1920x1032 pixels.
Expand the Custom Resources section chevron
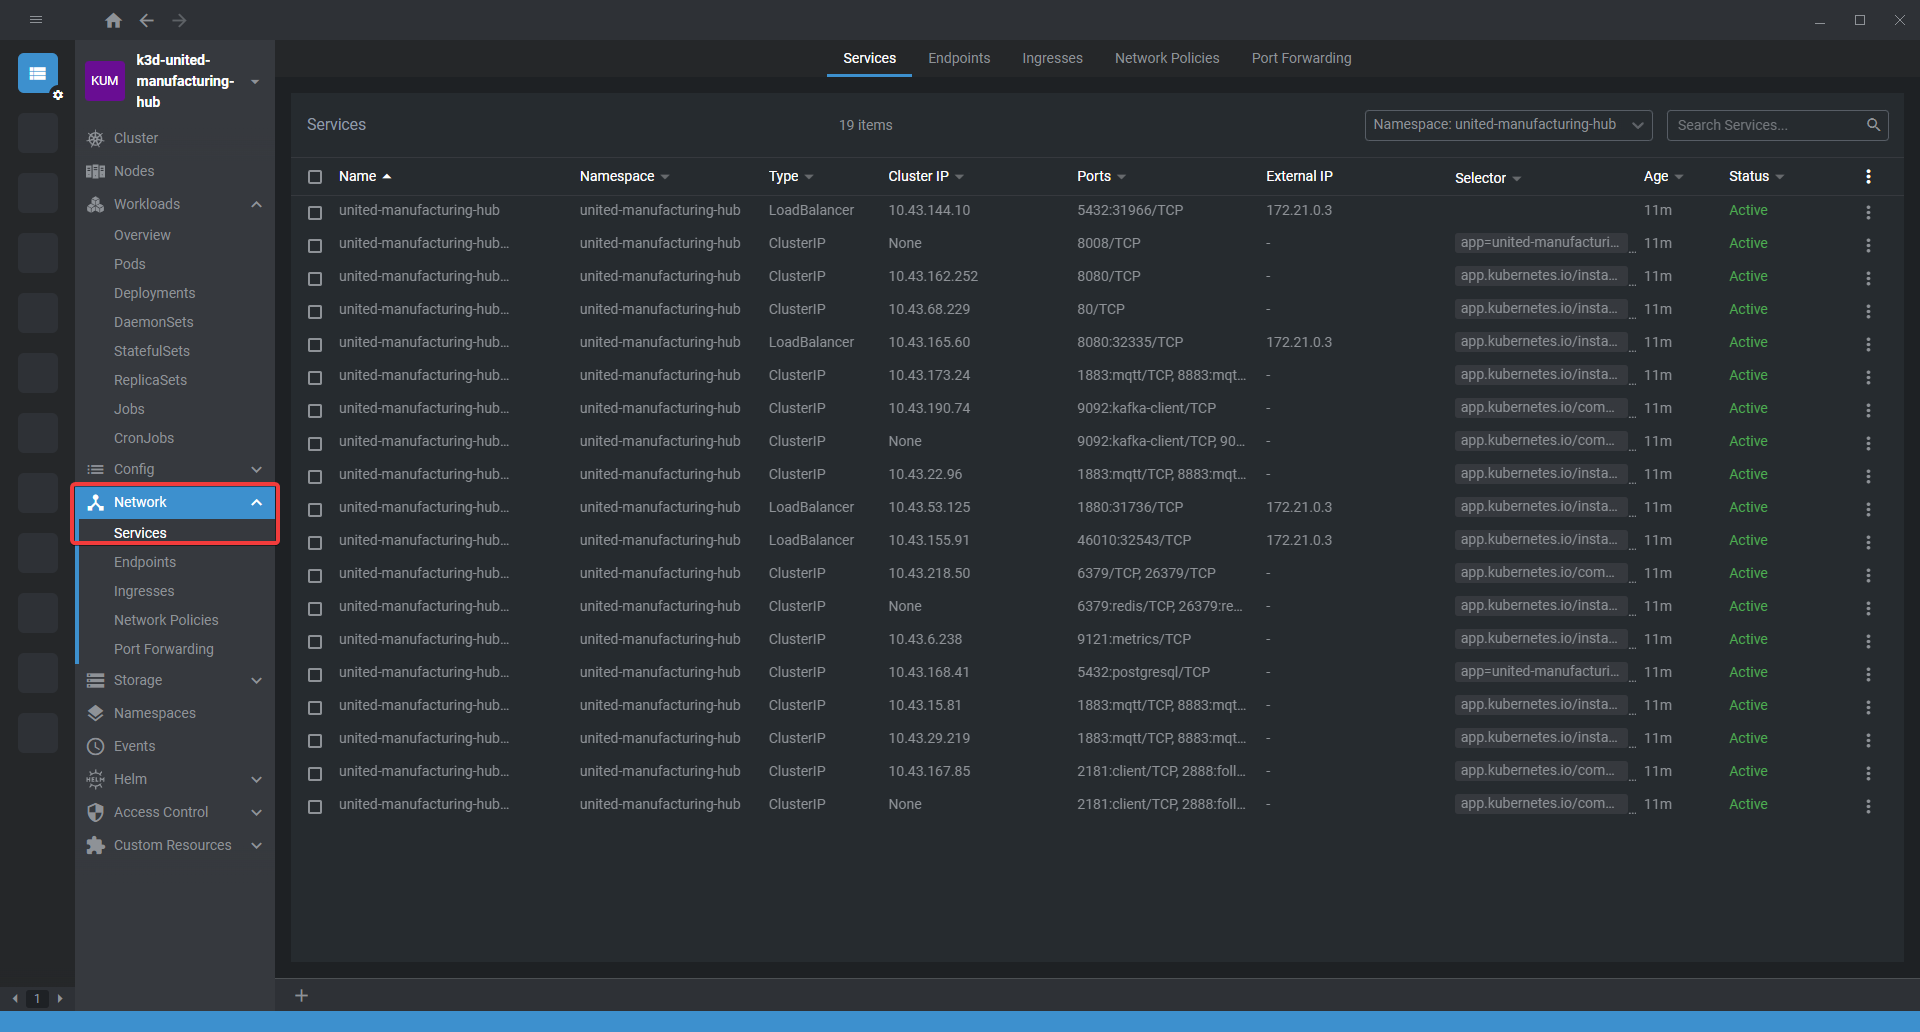[257, 845]
